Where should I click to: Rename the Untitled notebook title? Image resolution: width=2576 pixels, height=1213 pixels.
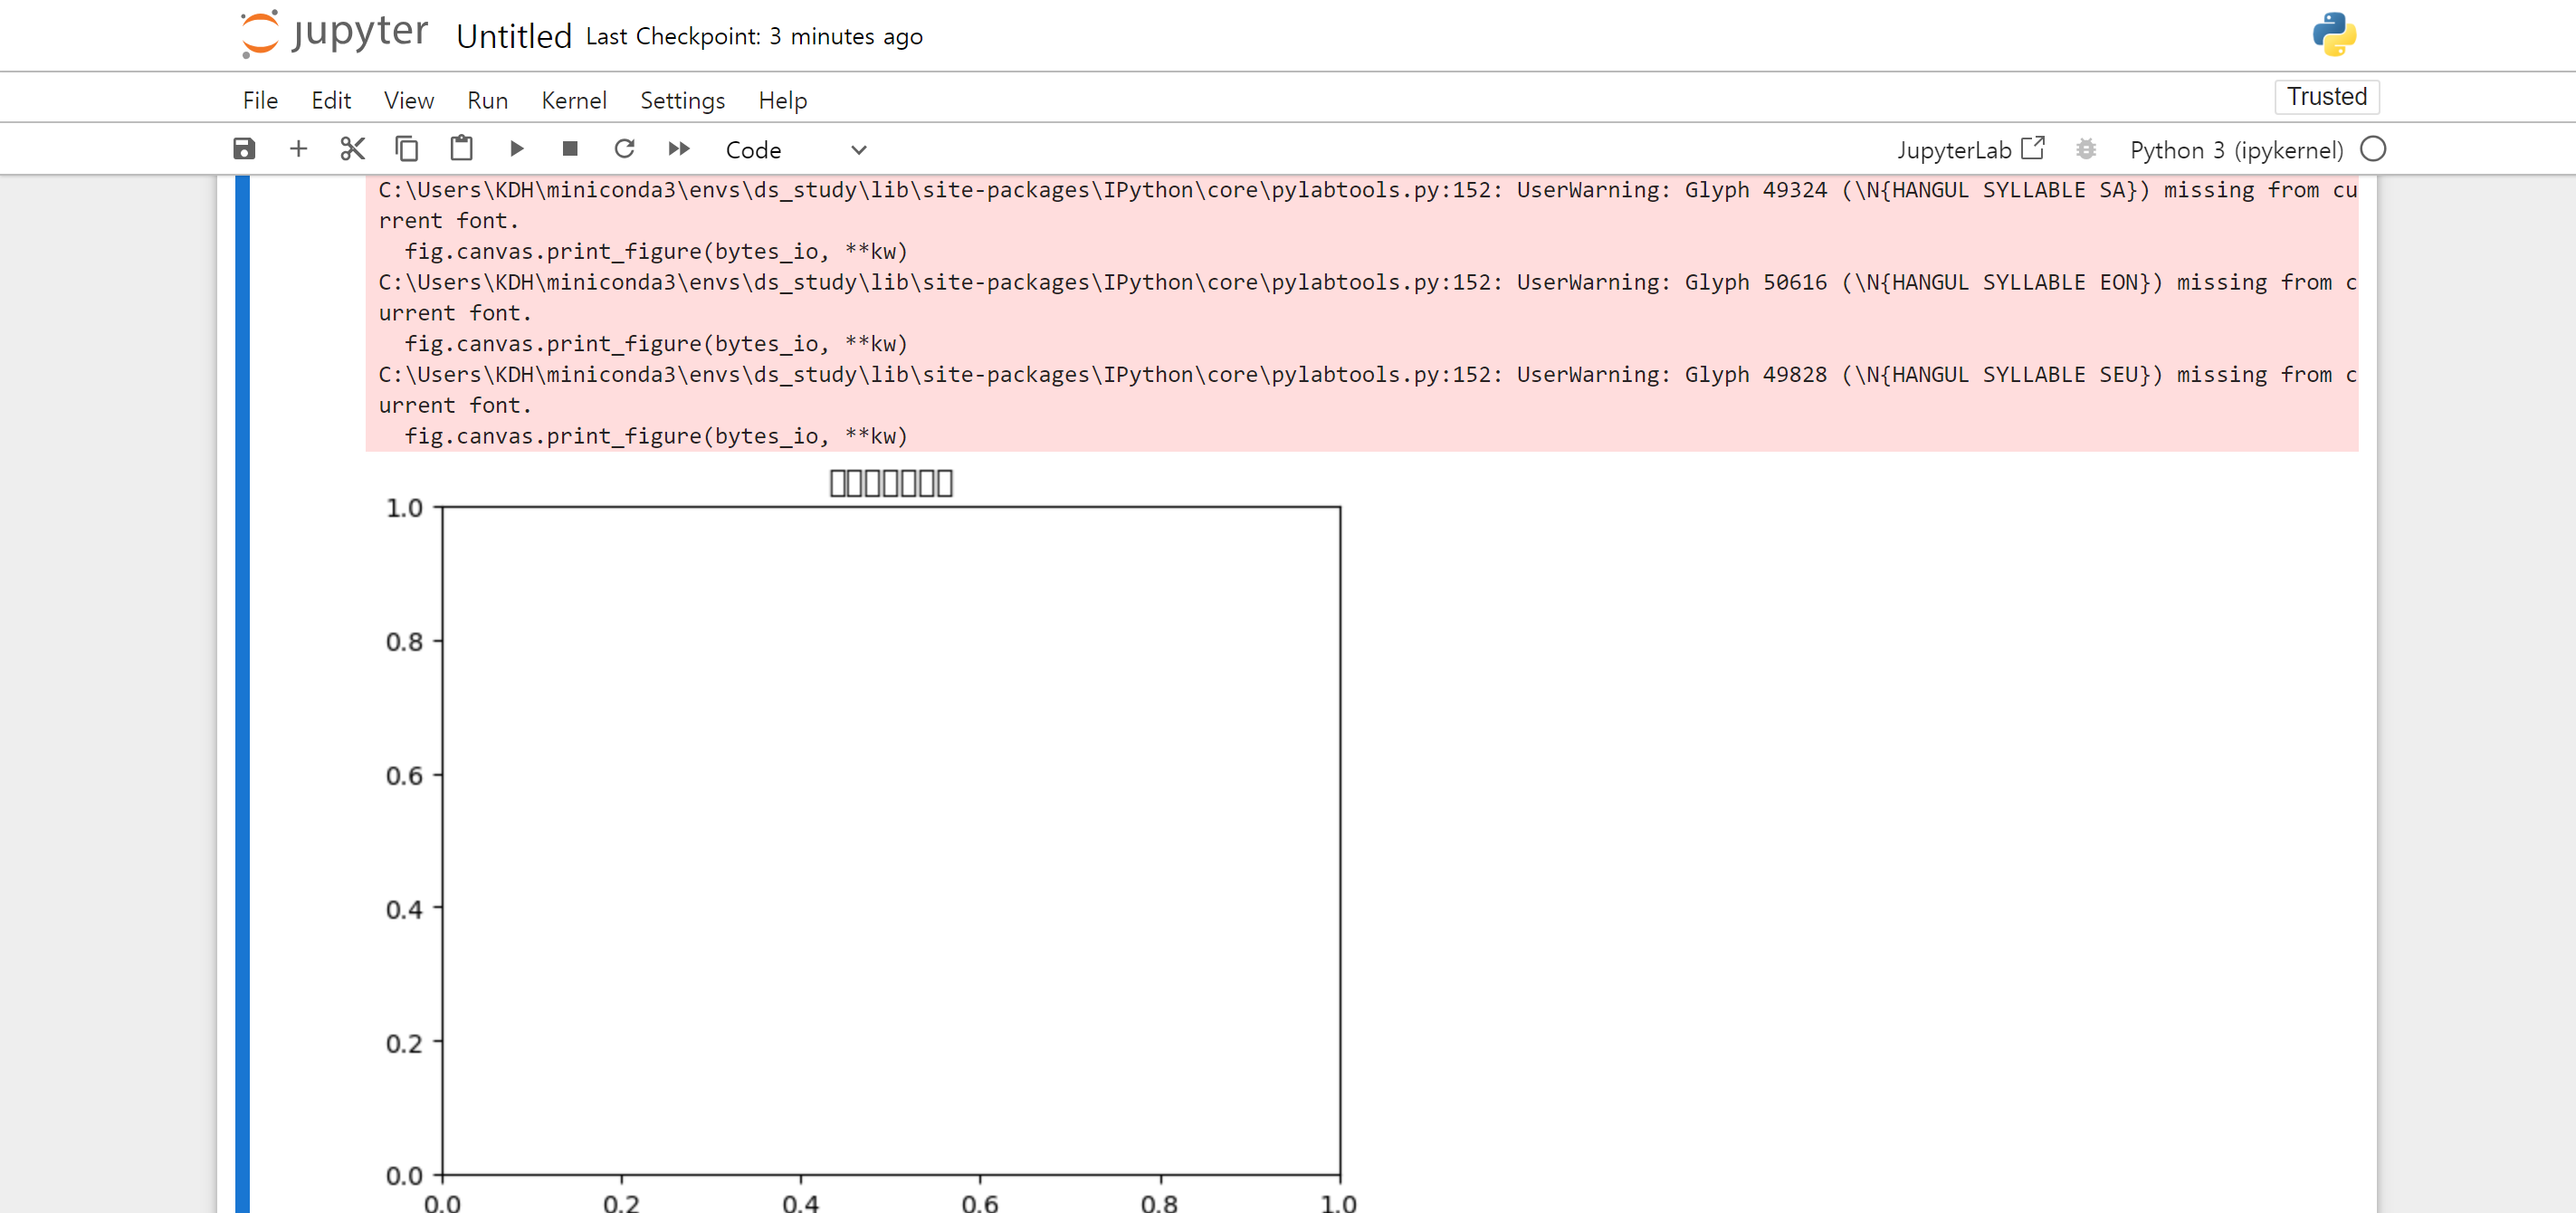tap(514, 37)
